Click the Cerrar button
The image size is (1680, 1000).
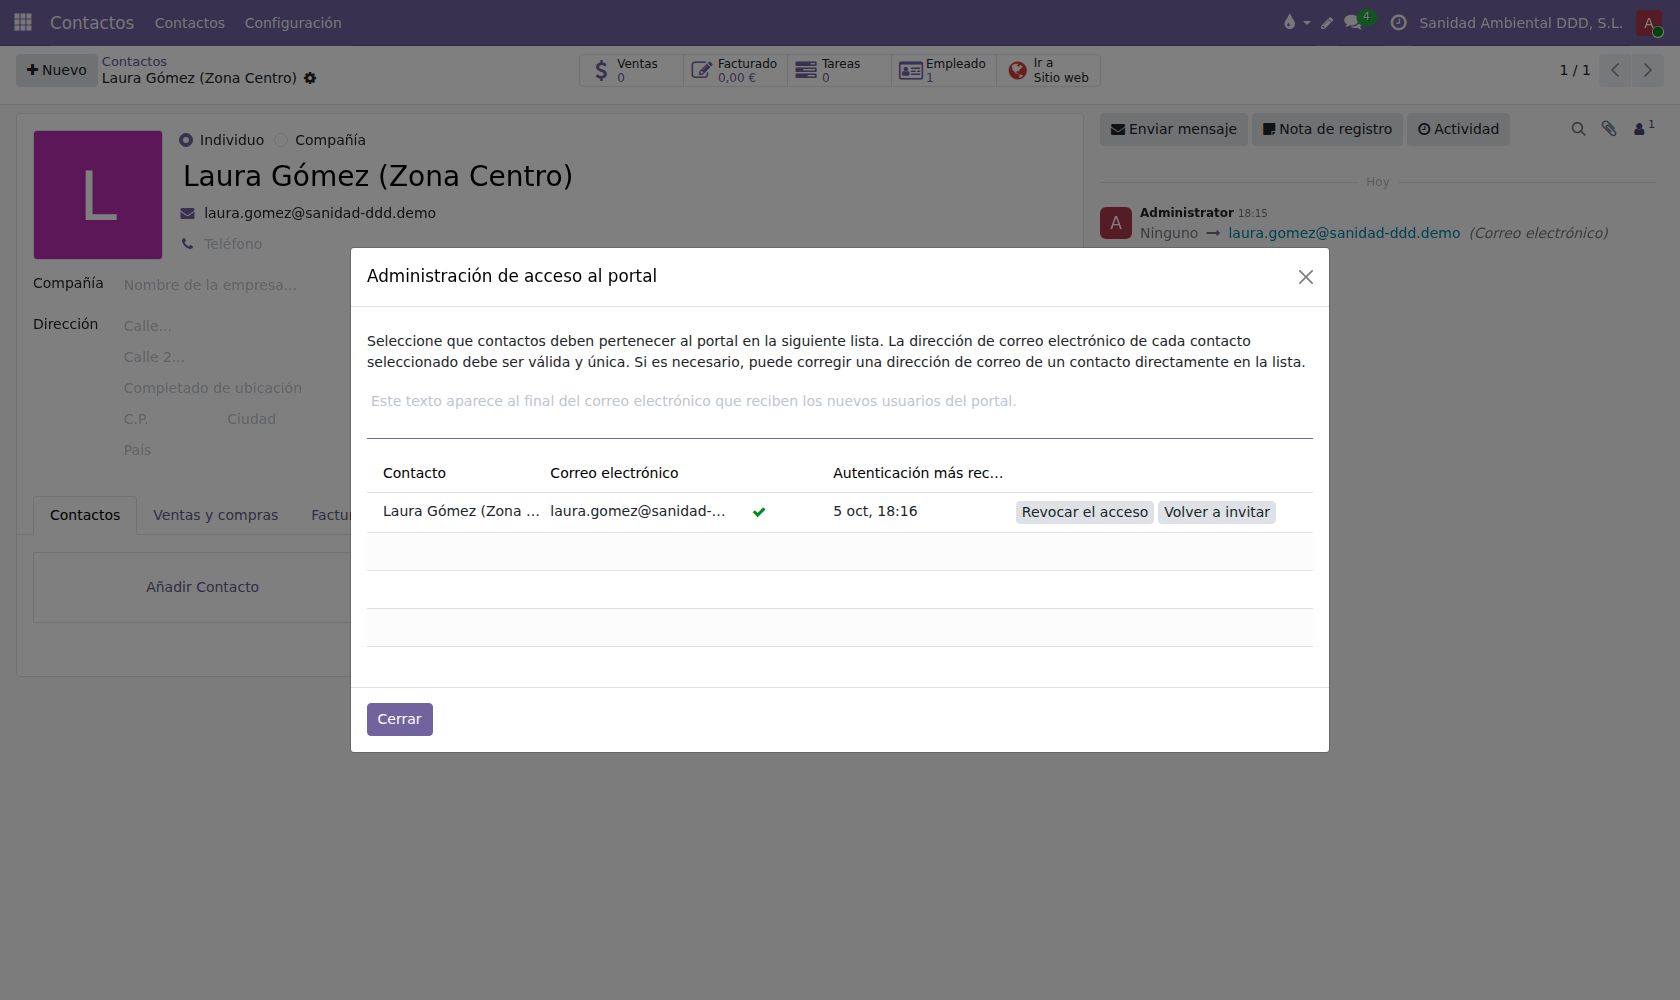[399, 719]
